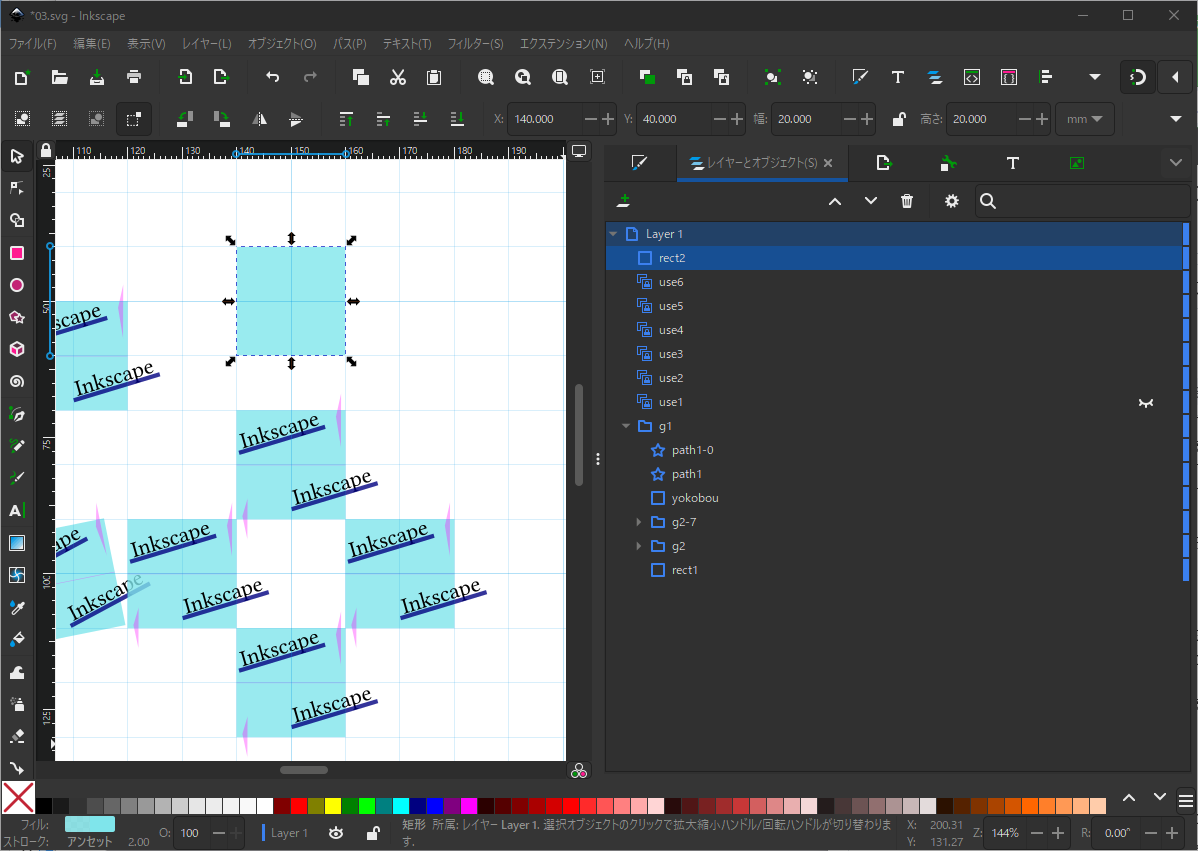Open the mm units dropdown
Viewport: 1198px width, 851px height.
(x=1084, y=119)
